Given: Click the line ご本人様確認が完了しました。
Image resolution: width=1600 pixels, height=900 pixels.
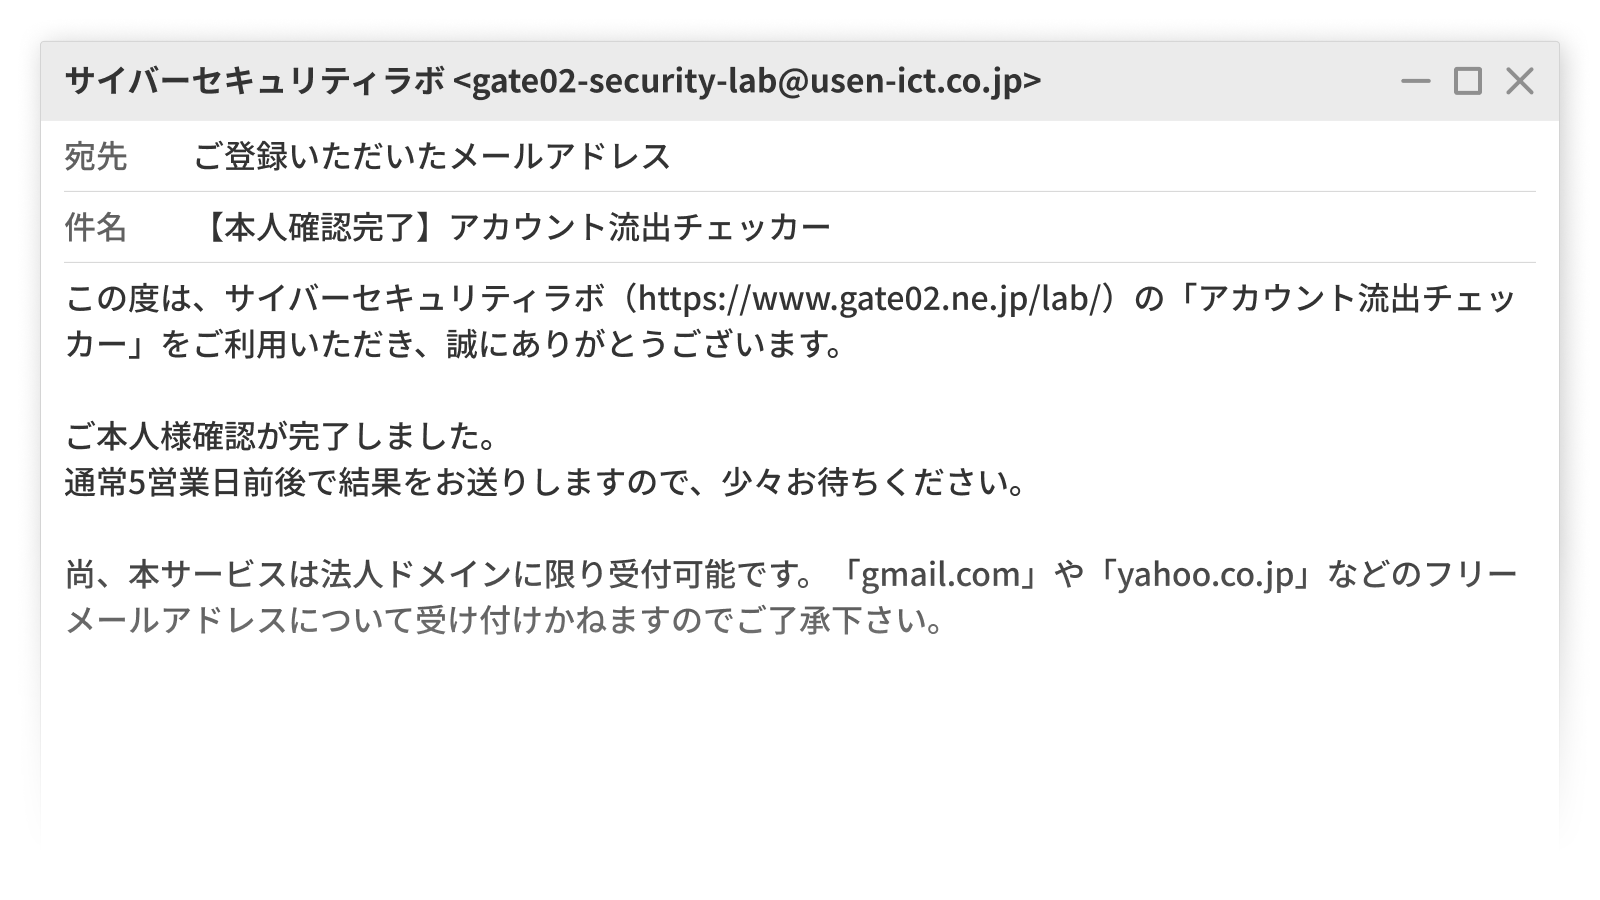Looking at the screenshot, I should 281,436.
